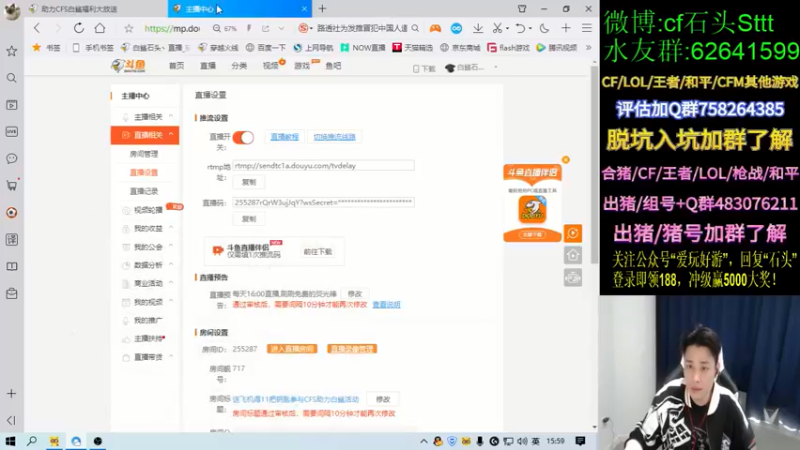
Task: Toggle the 直播开关 live switch
Action: pos(243,137)
